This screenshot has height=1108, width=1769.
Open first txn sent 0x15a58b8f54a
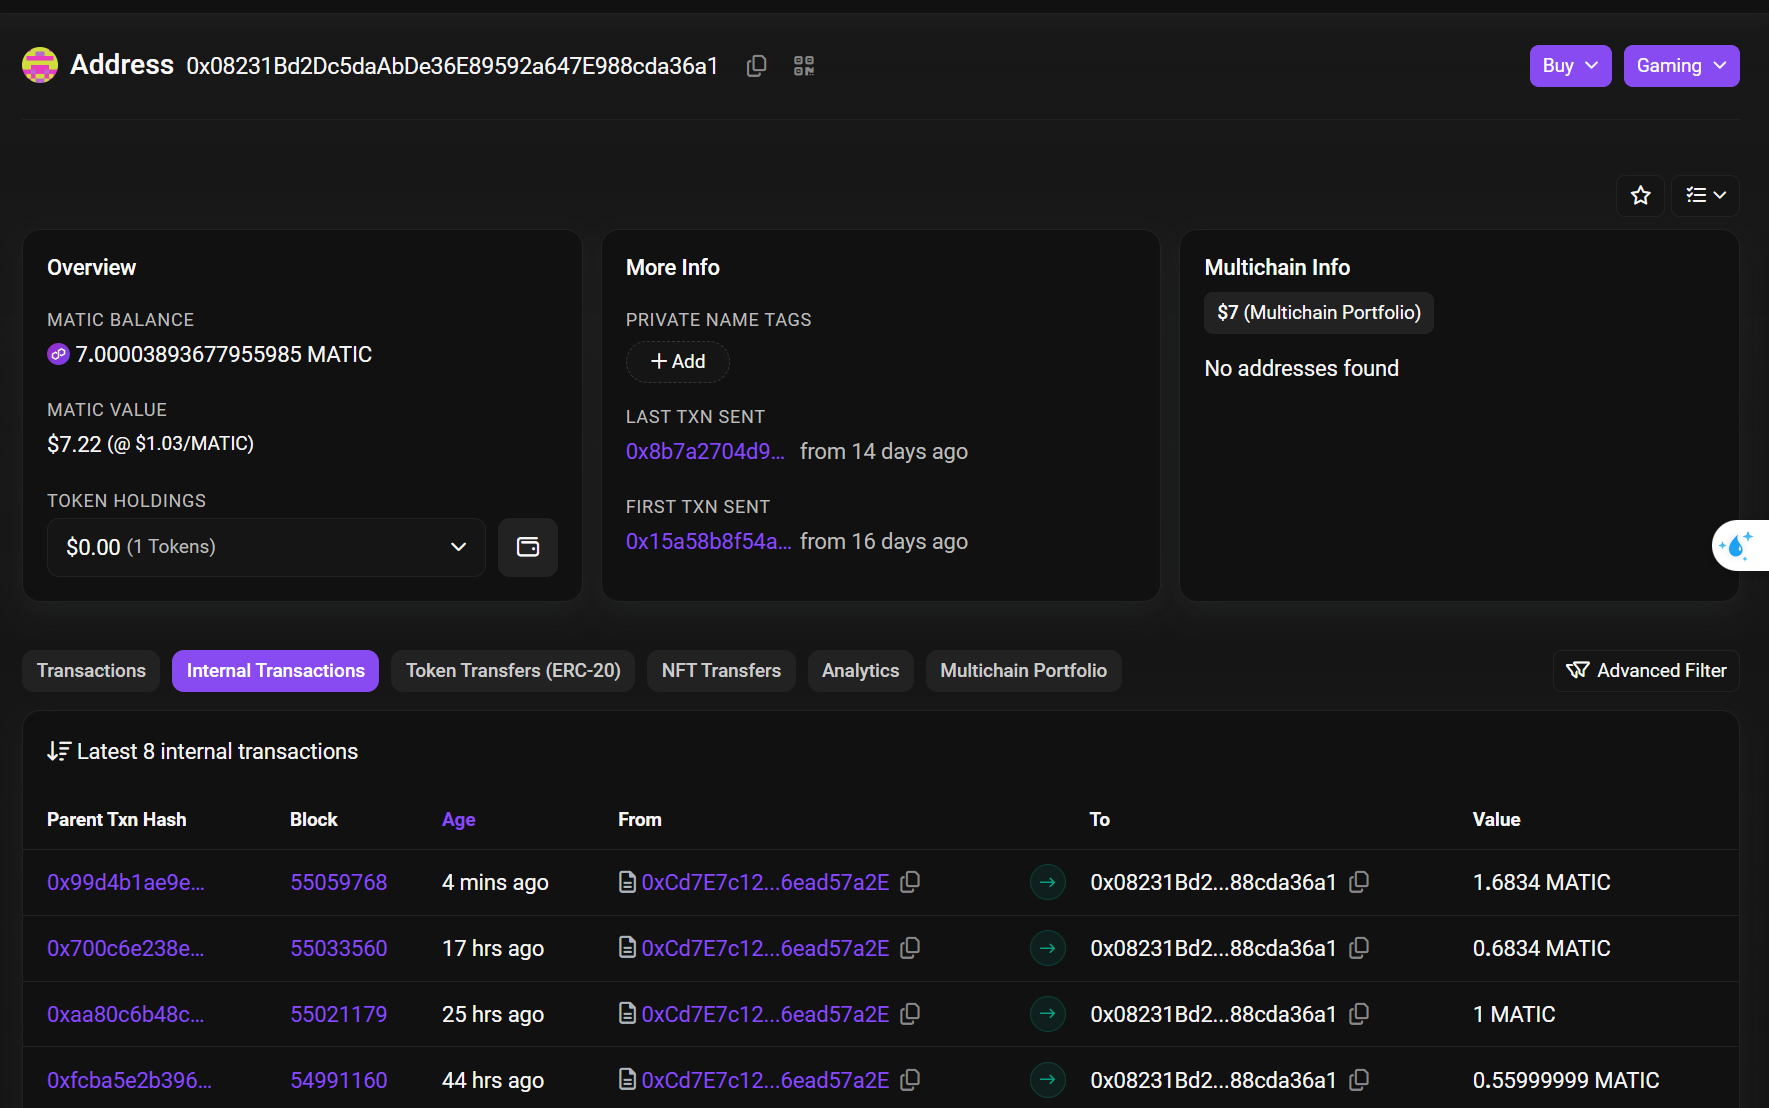[x=708, y=542]
